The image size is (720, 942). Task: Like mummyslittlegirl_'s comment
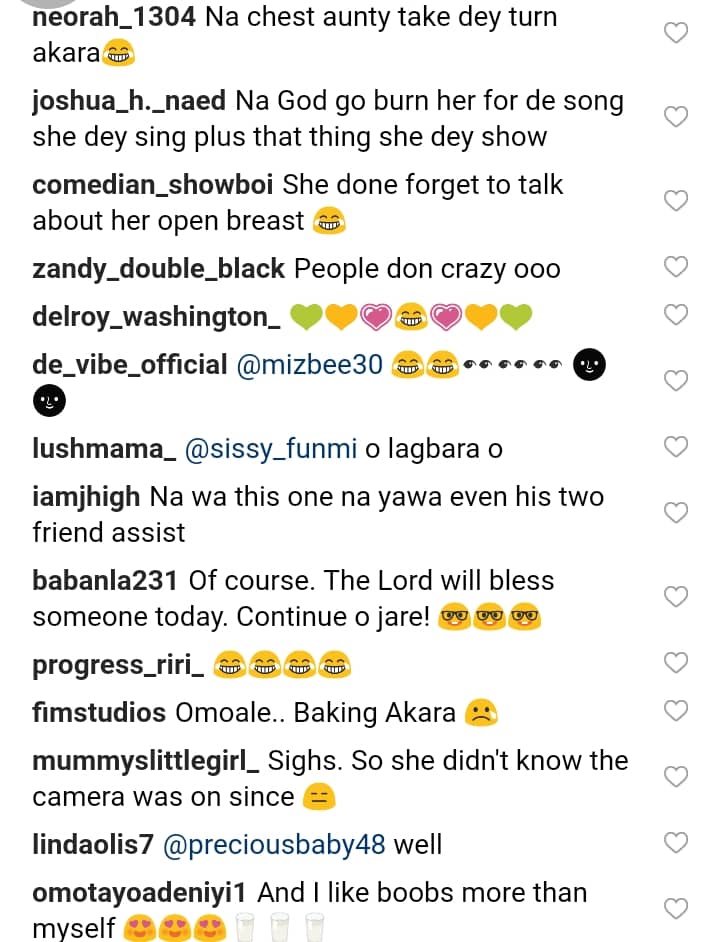pos(677,777)
